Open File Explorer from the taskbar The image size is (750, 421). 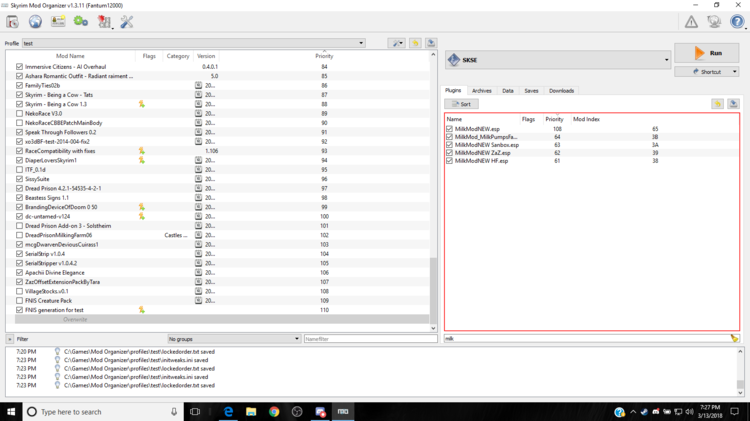click(251, 411)
